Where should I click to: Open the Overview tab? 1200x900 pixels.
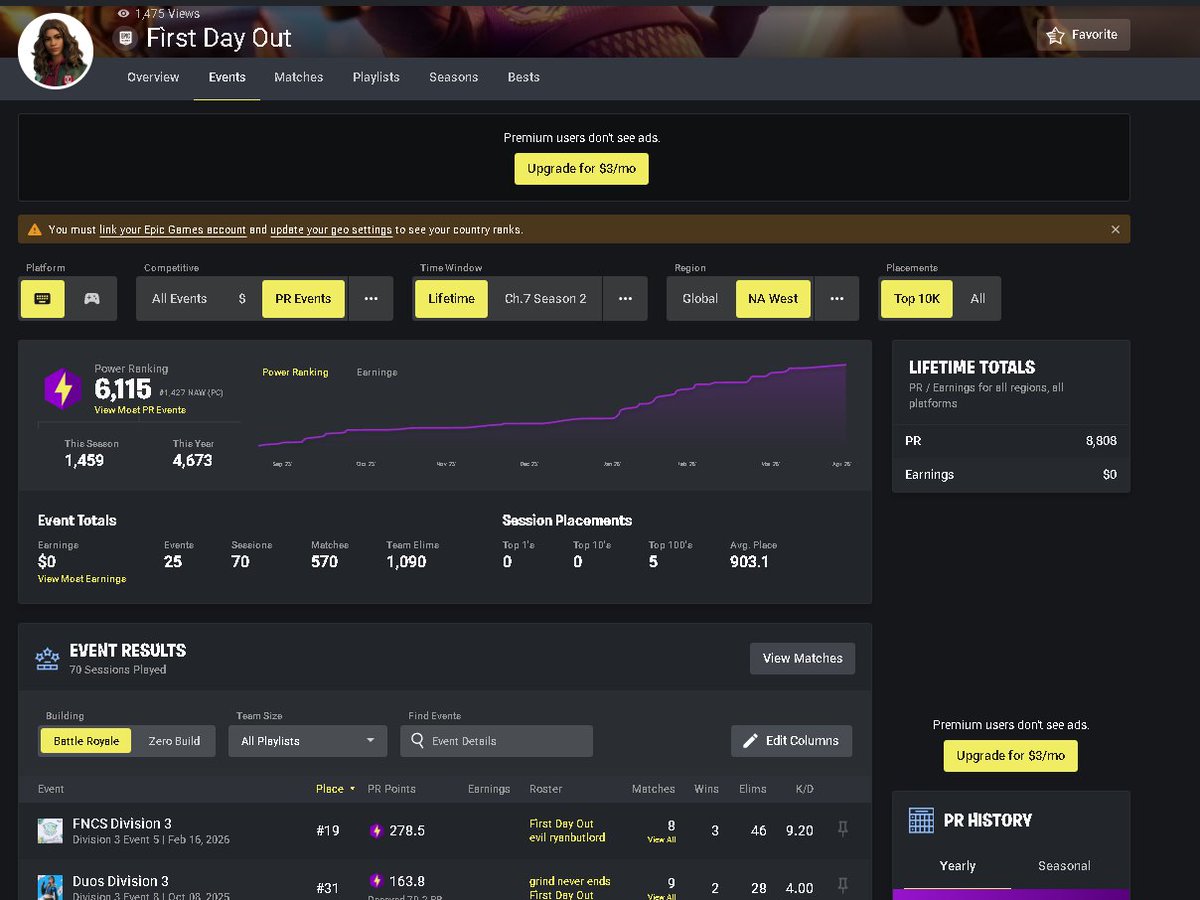[x=153, y=77]
